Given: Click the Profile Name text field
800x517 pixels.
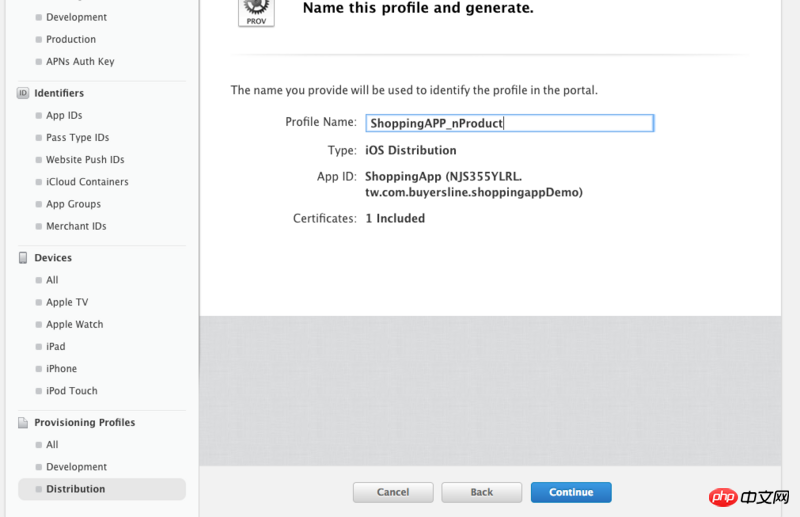Looking at the screenshot, I should (510, 123).
